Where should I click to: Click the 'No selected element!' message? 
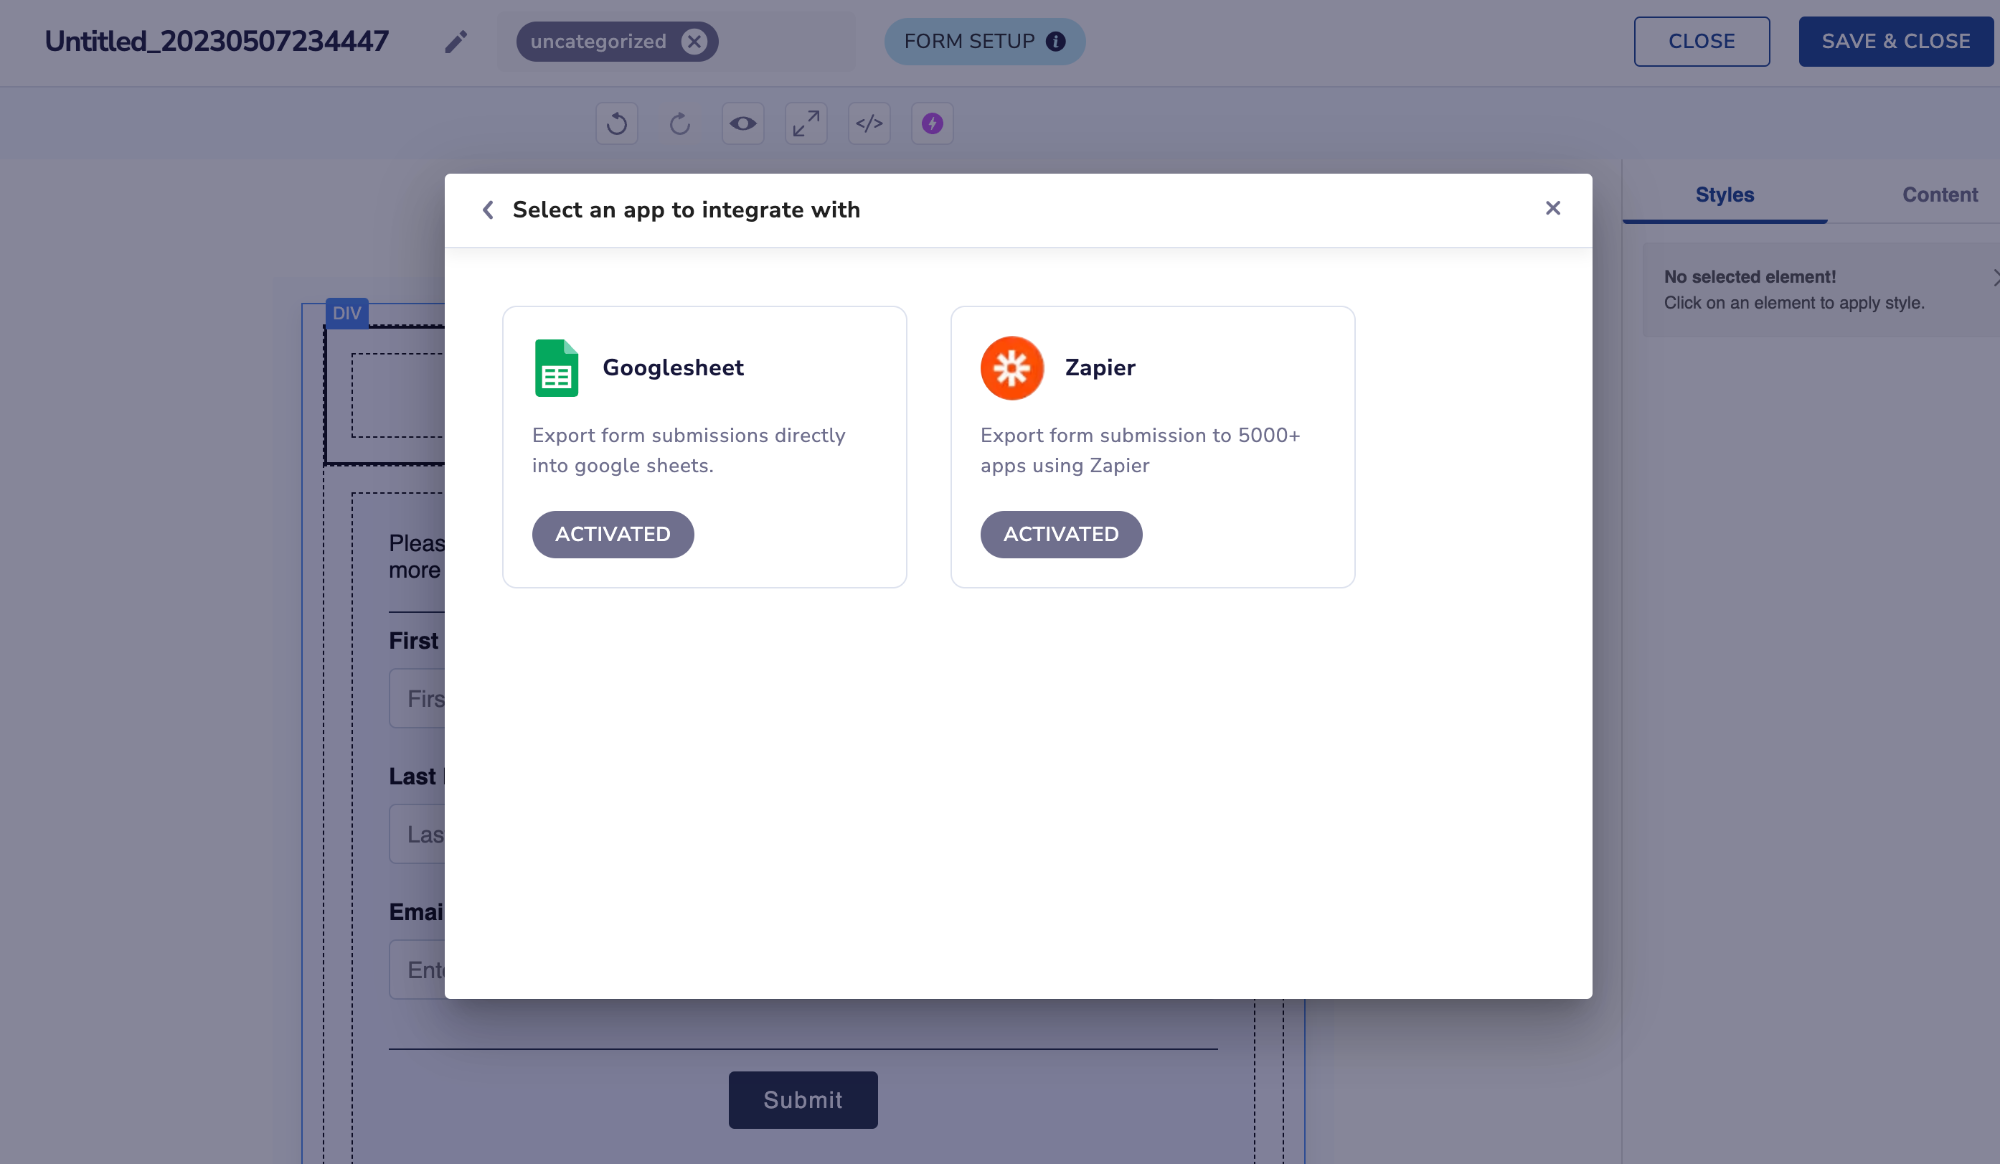point(1750,277)
